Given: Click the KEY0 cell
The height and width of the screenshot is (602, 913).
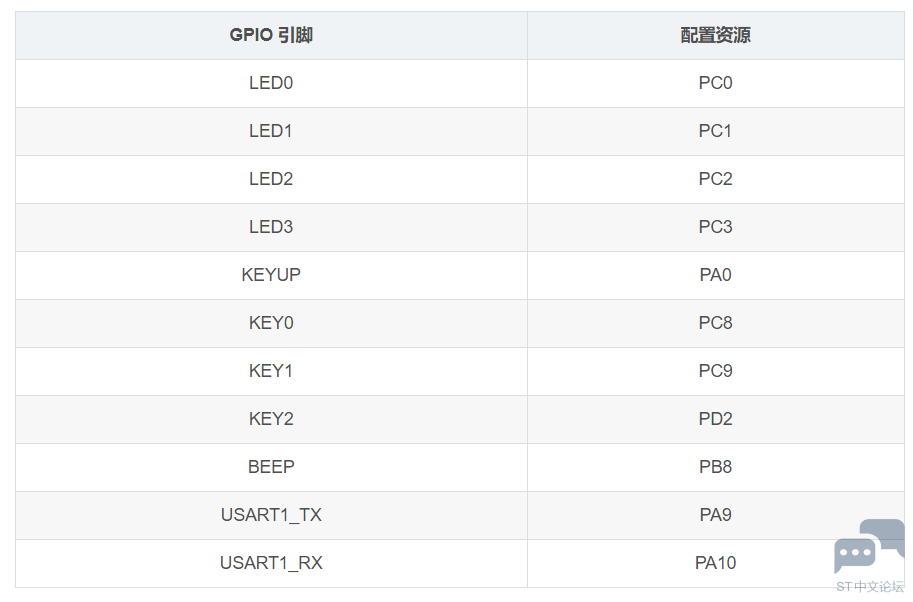Looking at the screenshot, I should click(271, 324).
